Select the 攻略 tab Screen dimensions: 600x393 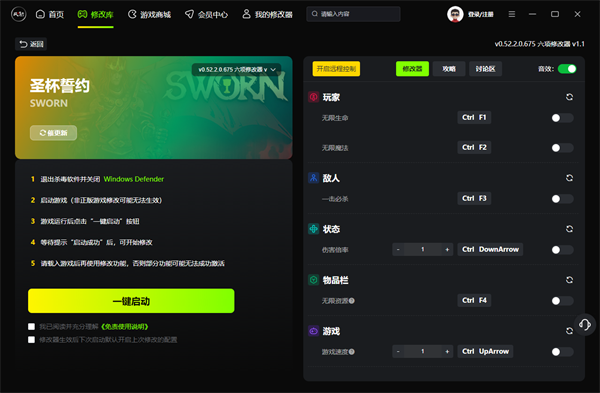click(x=449, y=69)
